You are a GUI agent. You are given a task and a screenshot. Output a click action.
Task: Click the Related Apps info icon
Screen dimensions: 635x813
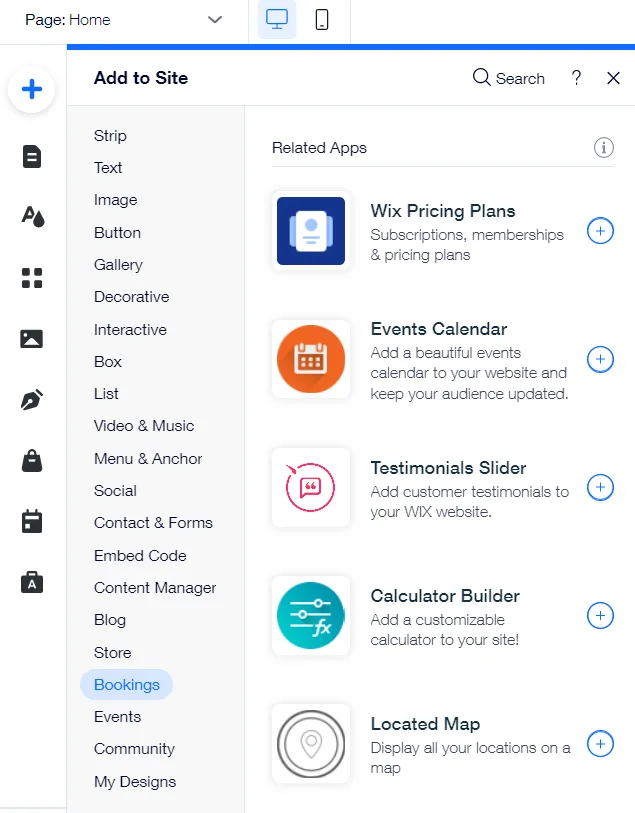pos(603,148)
